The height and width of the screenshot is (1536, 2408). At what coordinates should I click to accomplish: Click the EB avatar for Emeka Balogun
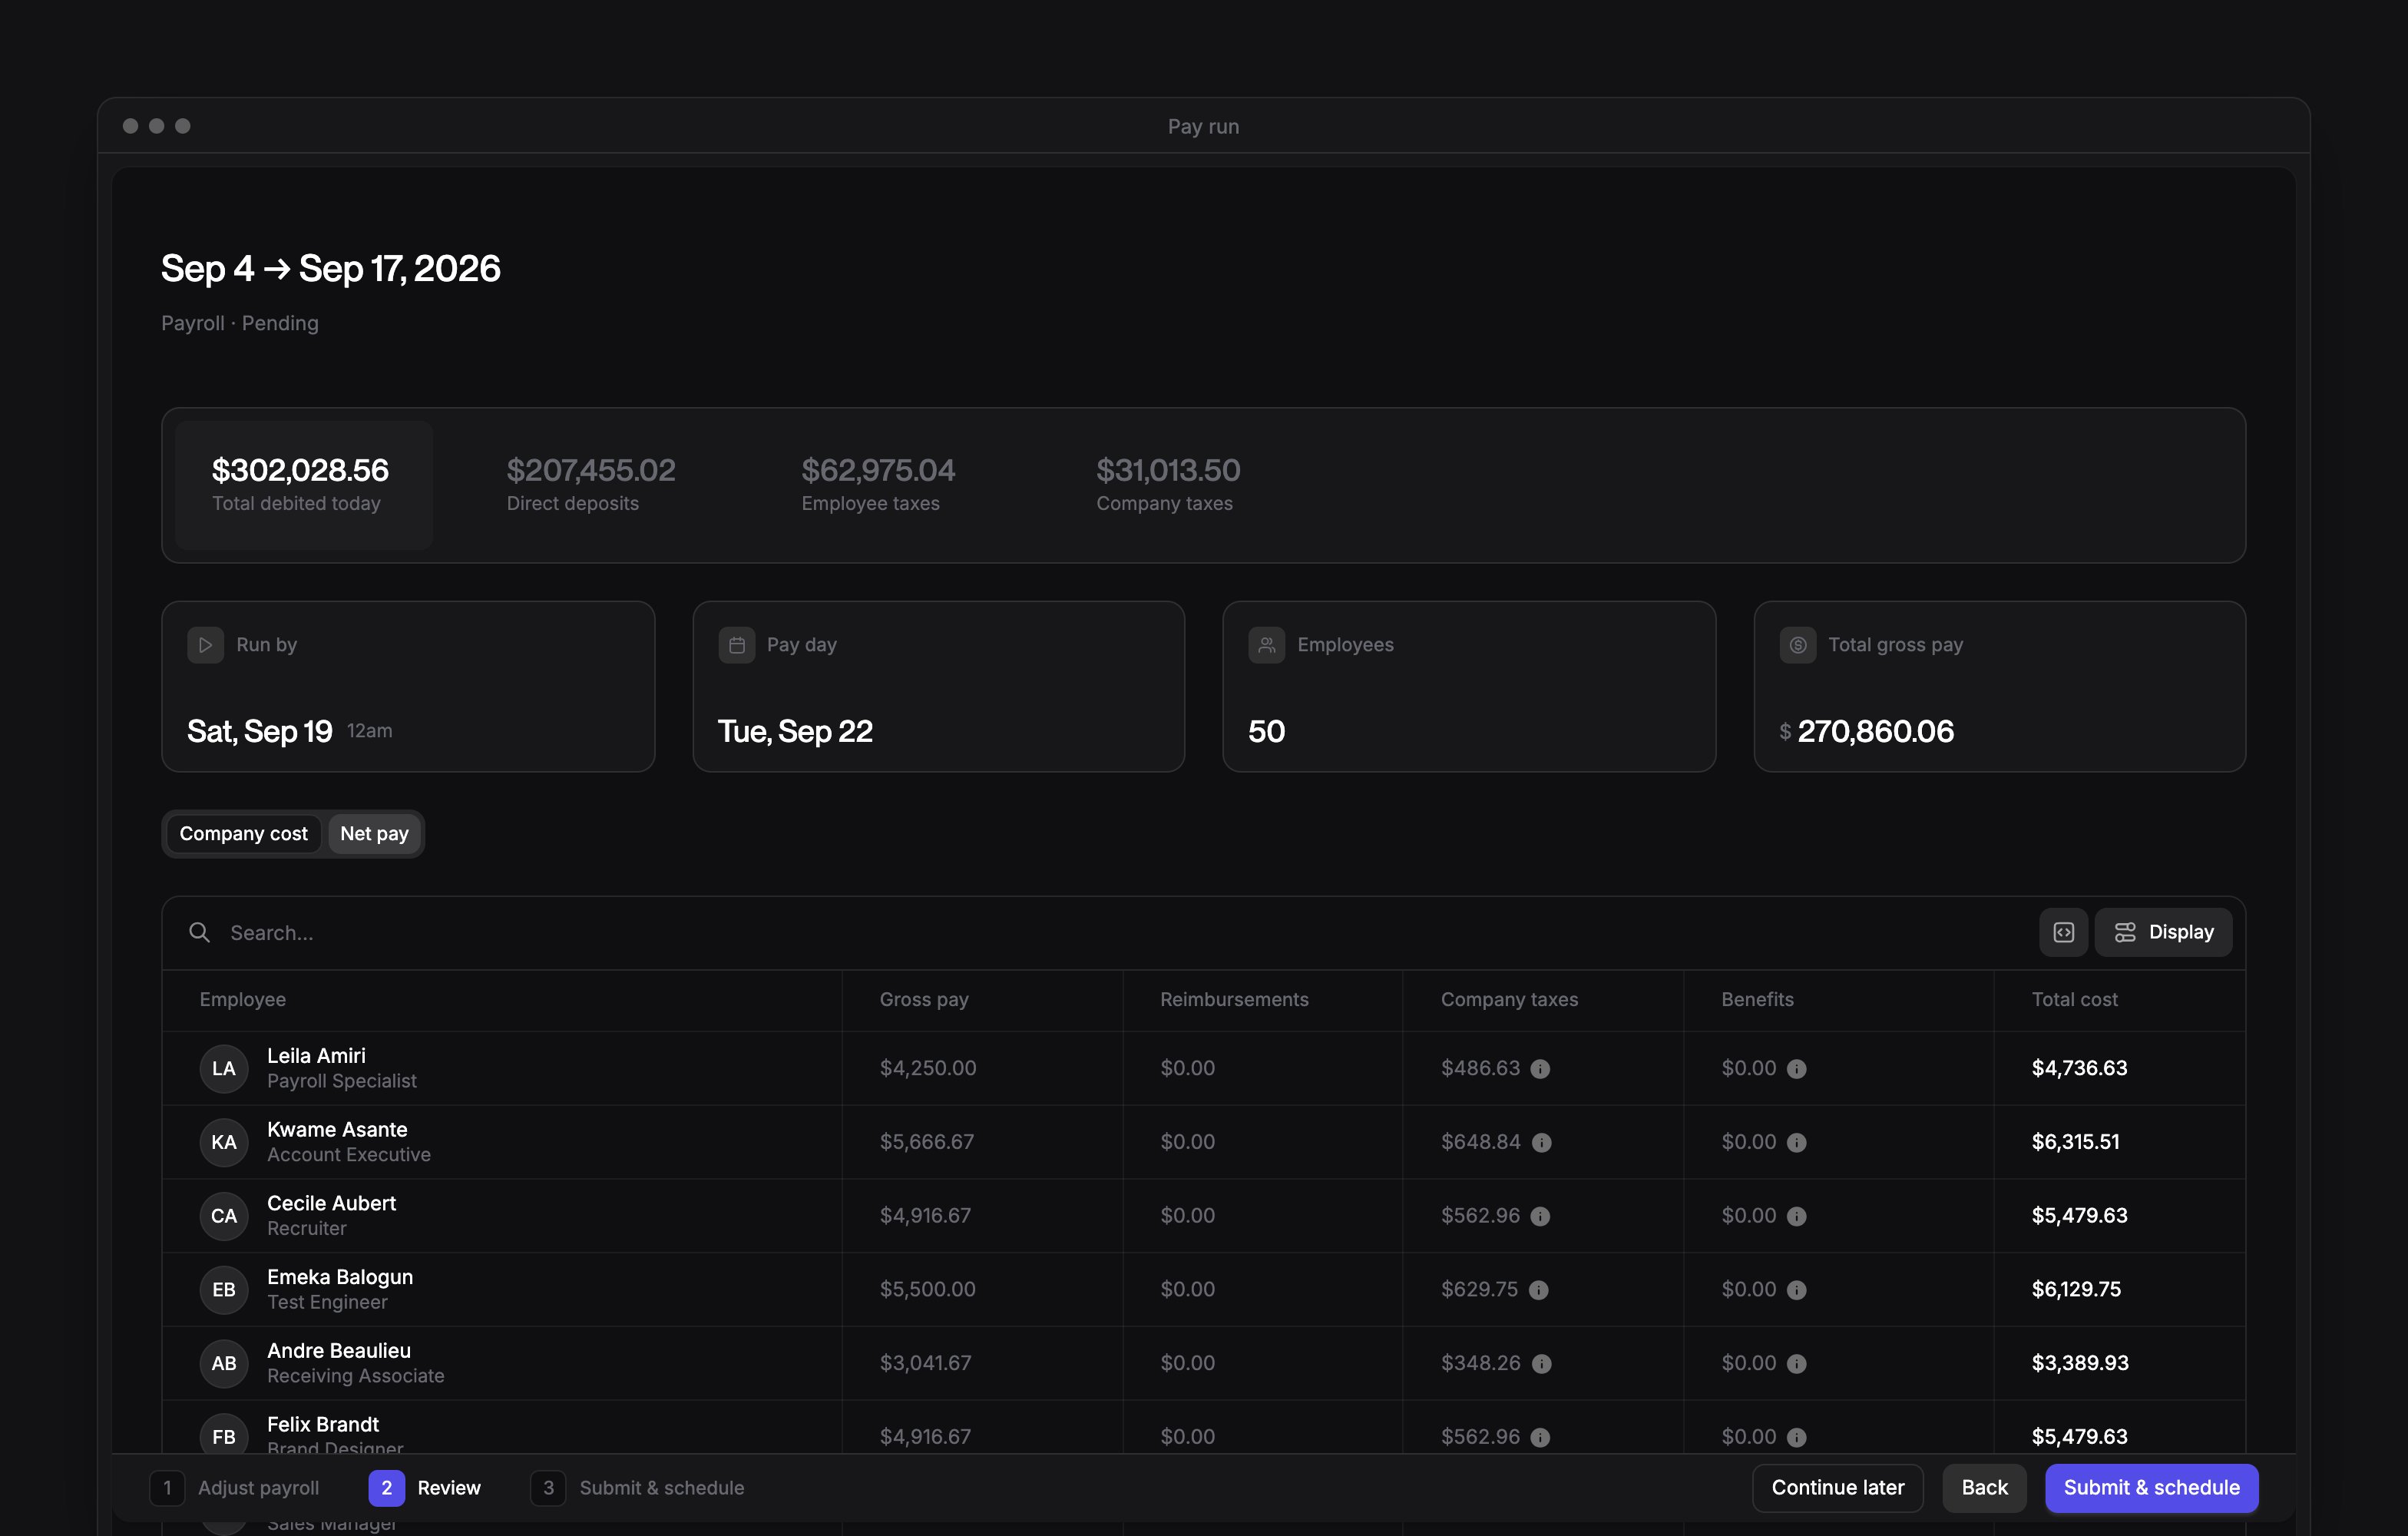click(x=224, y=1290)
